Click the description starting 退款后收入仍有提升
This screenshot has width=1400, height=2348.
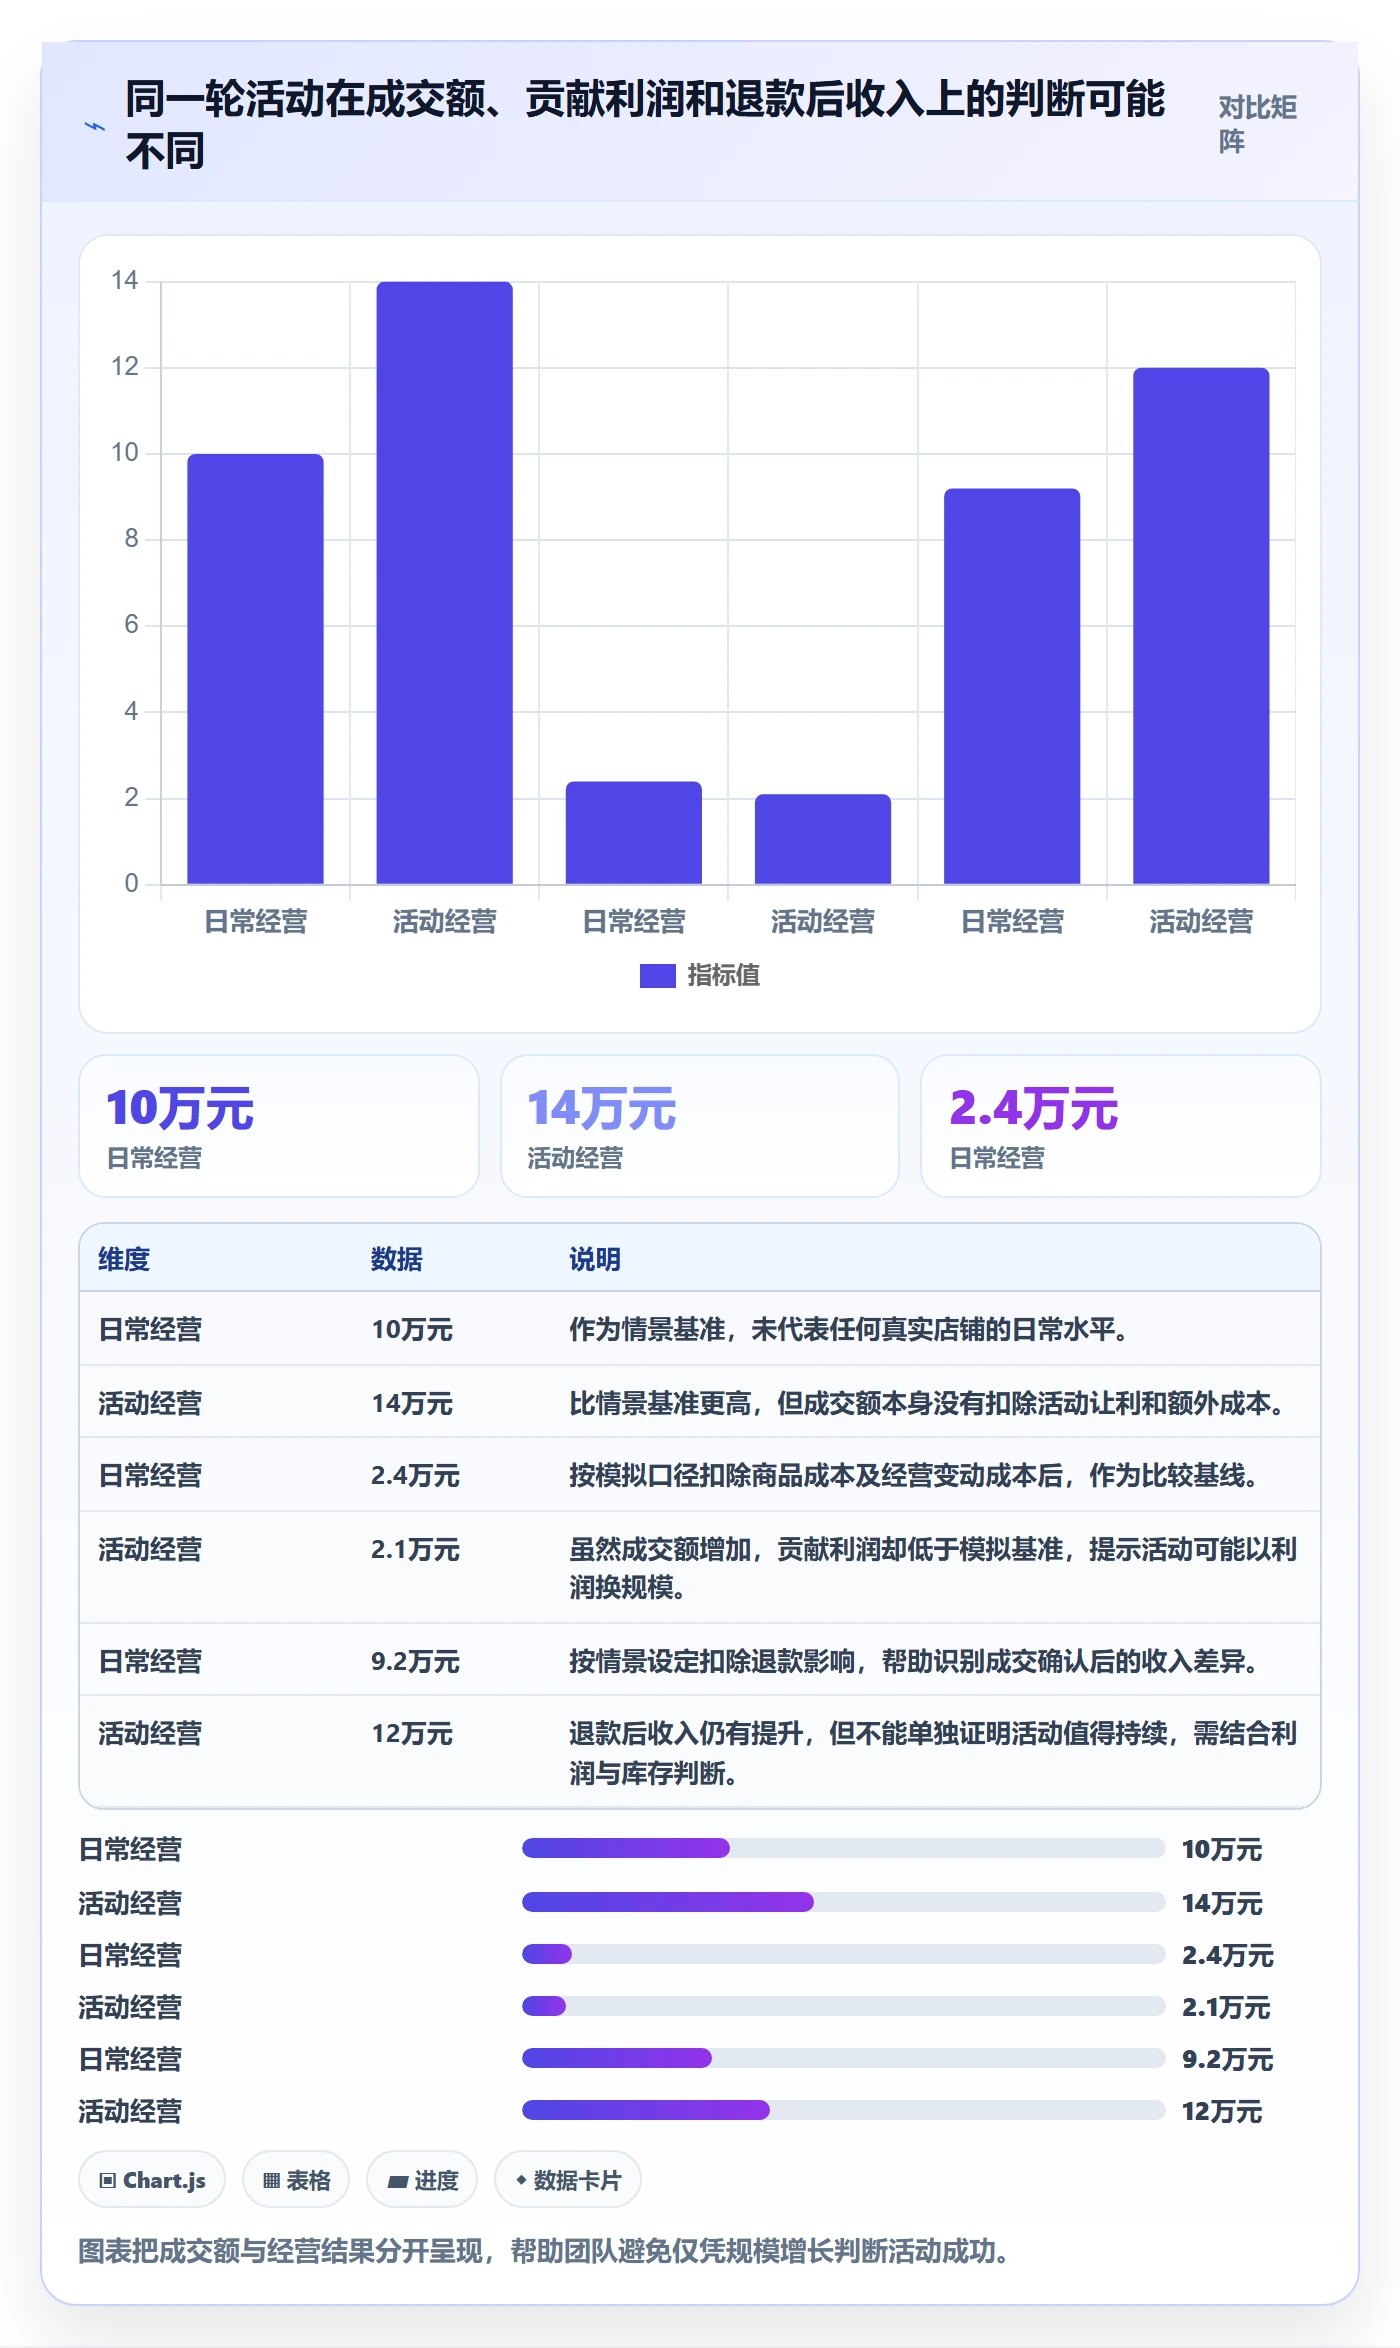point(933,1753)
